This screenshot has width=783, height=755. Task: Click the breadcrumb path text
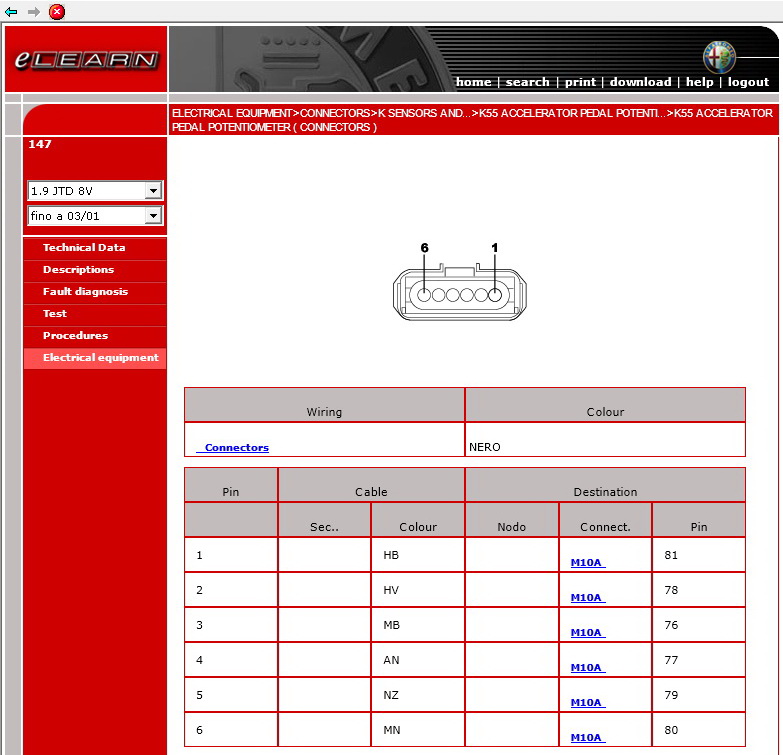coord(472,120)
